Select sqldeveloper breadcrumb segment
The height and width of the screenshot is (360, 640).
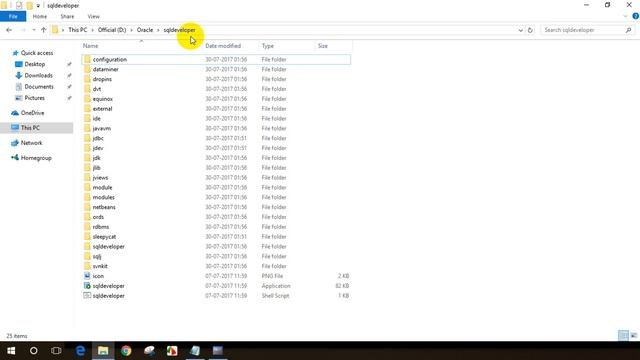[180, 30]
